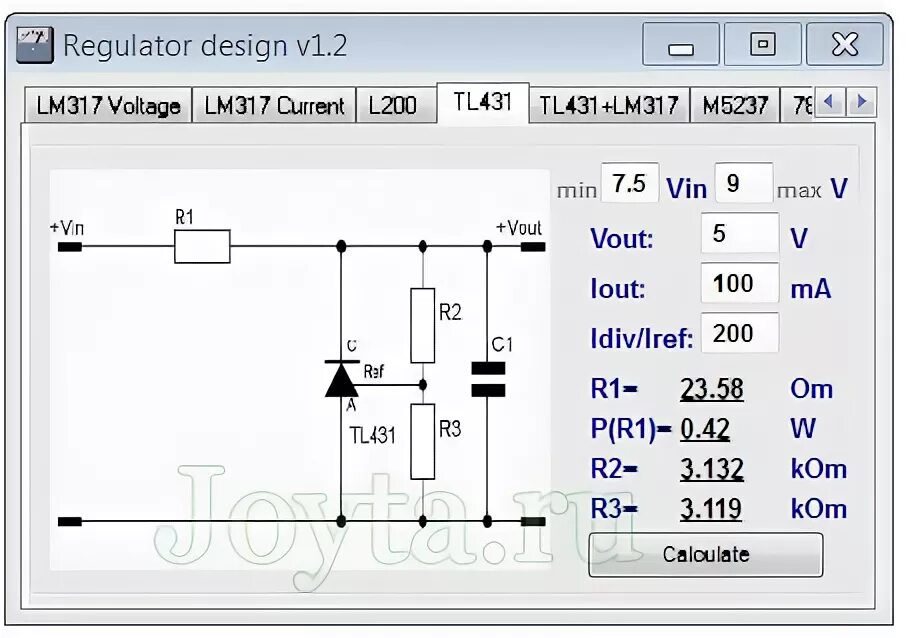Maximize the Regulator design window

[763, 44]
